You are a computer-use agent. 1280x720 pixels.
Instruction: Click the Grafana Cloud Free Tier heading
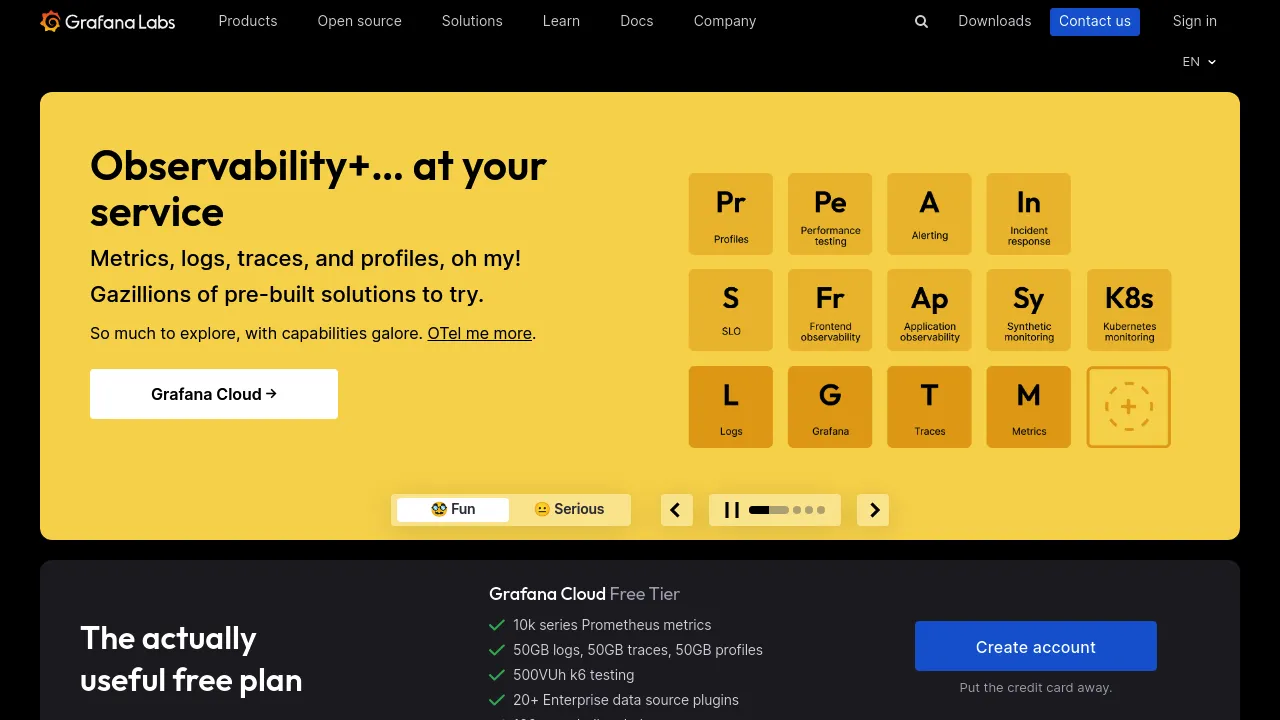[584, 594]
